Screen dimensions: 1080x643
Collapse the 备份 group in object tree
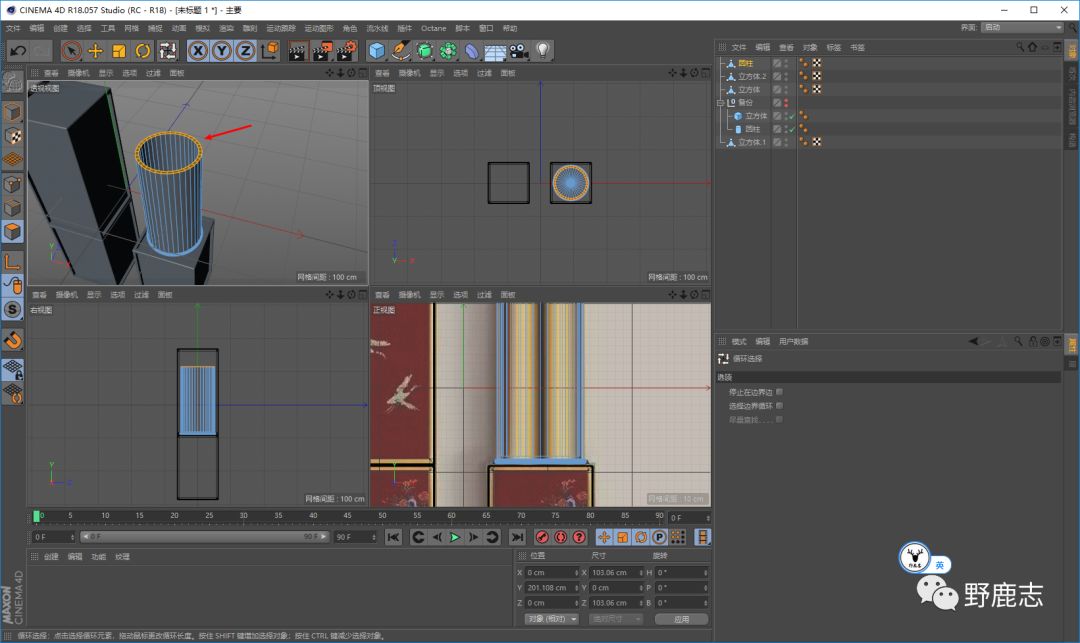[719, 102]
